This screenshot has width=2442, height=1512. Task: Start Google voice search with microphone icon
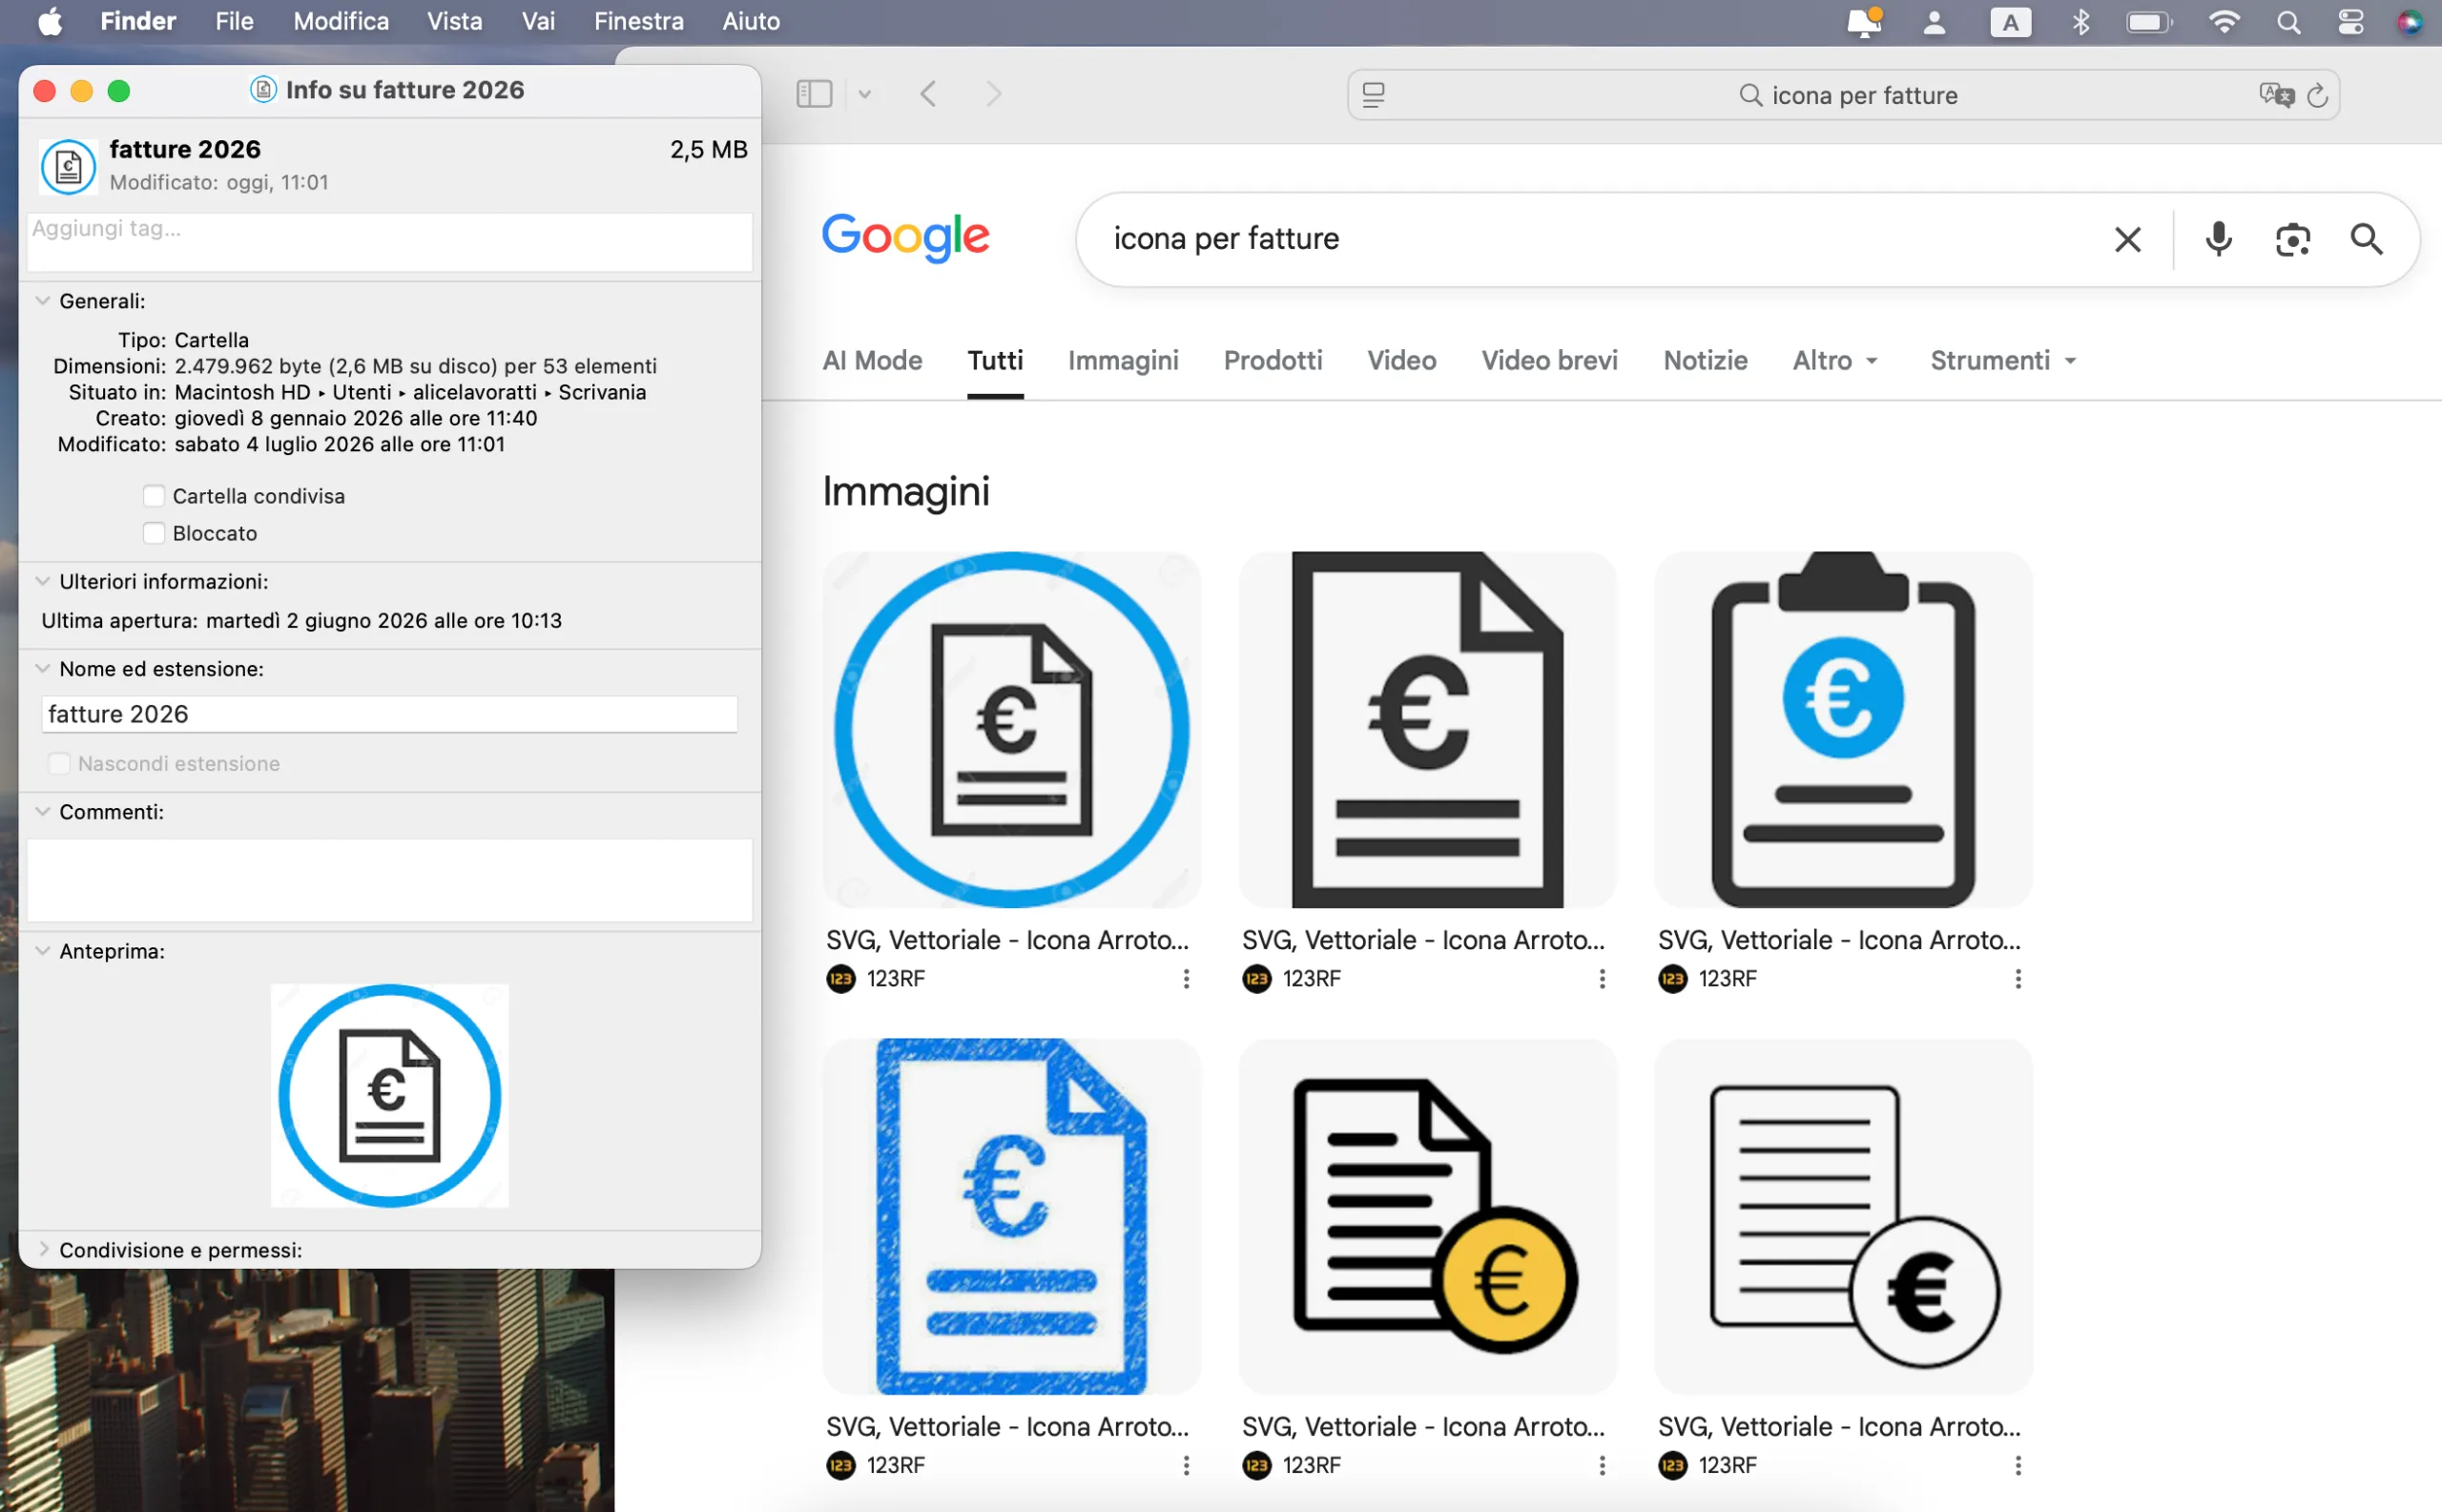coord(2218,239)
